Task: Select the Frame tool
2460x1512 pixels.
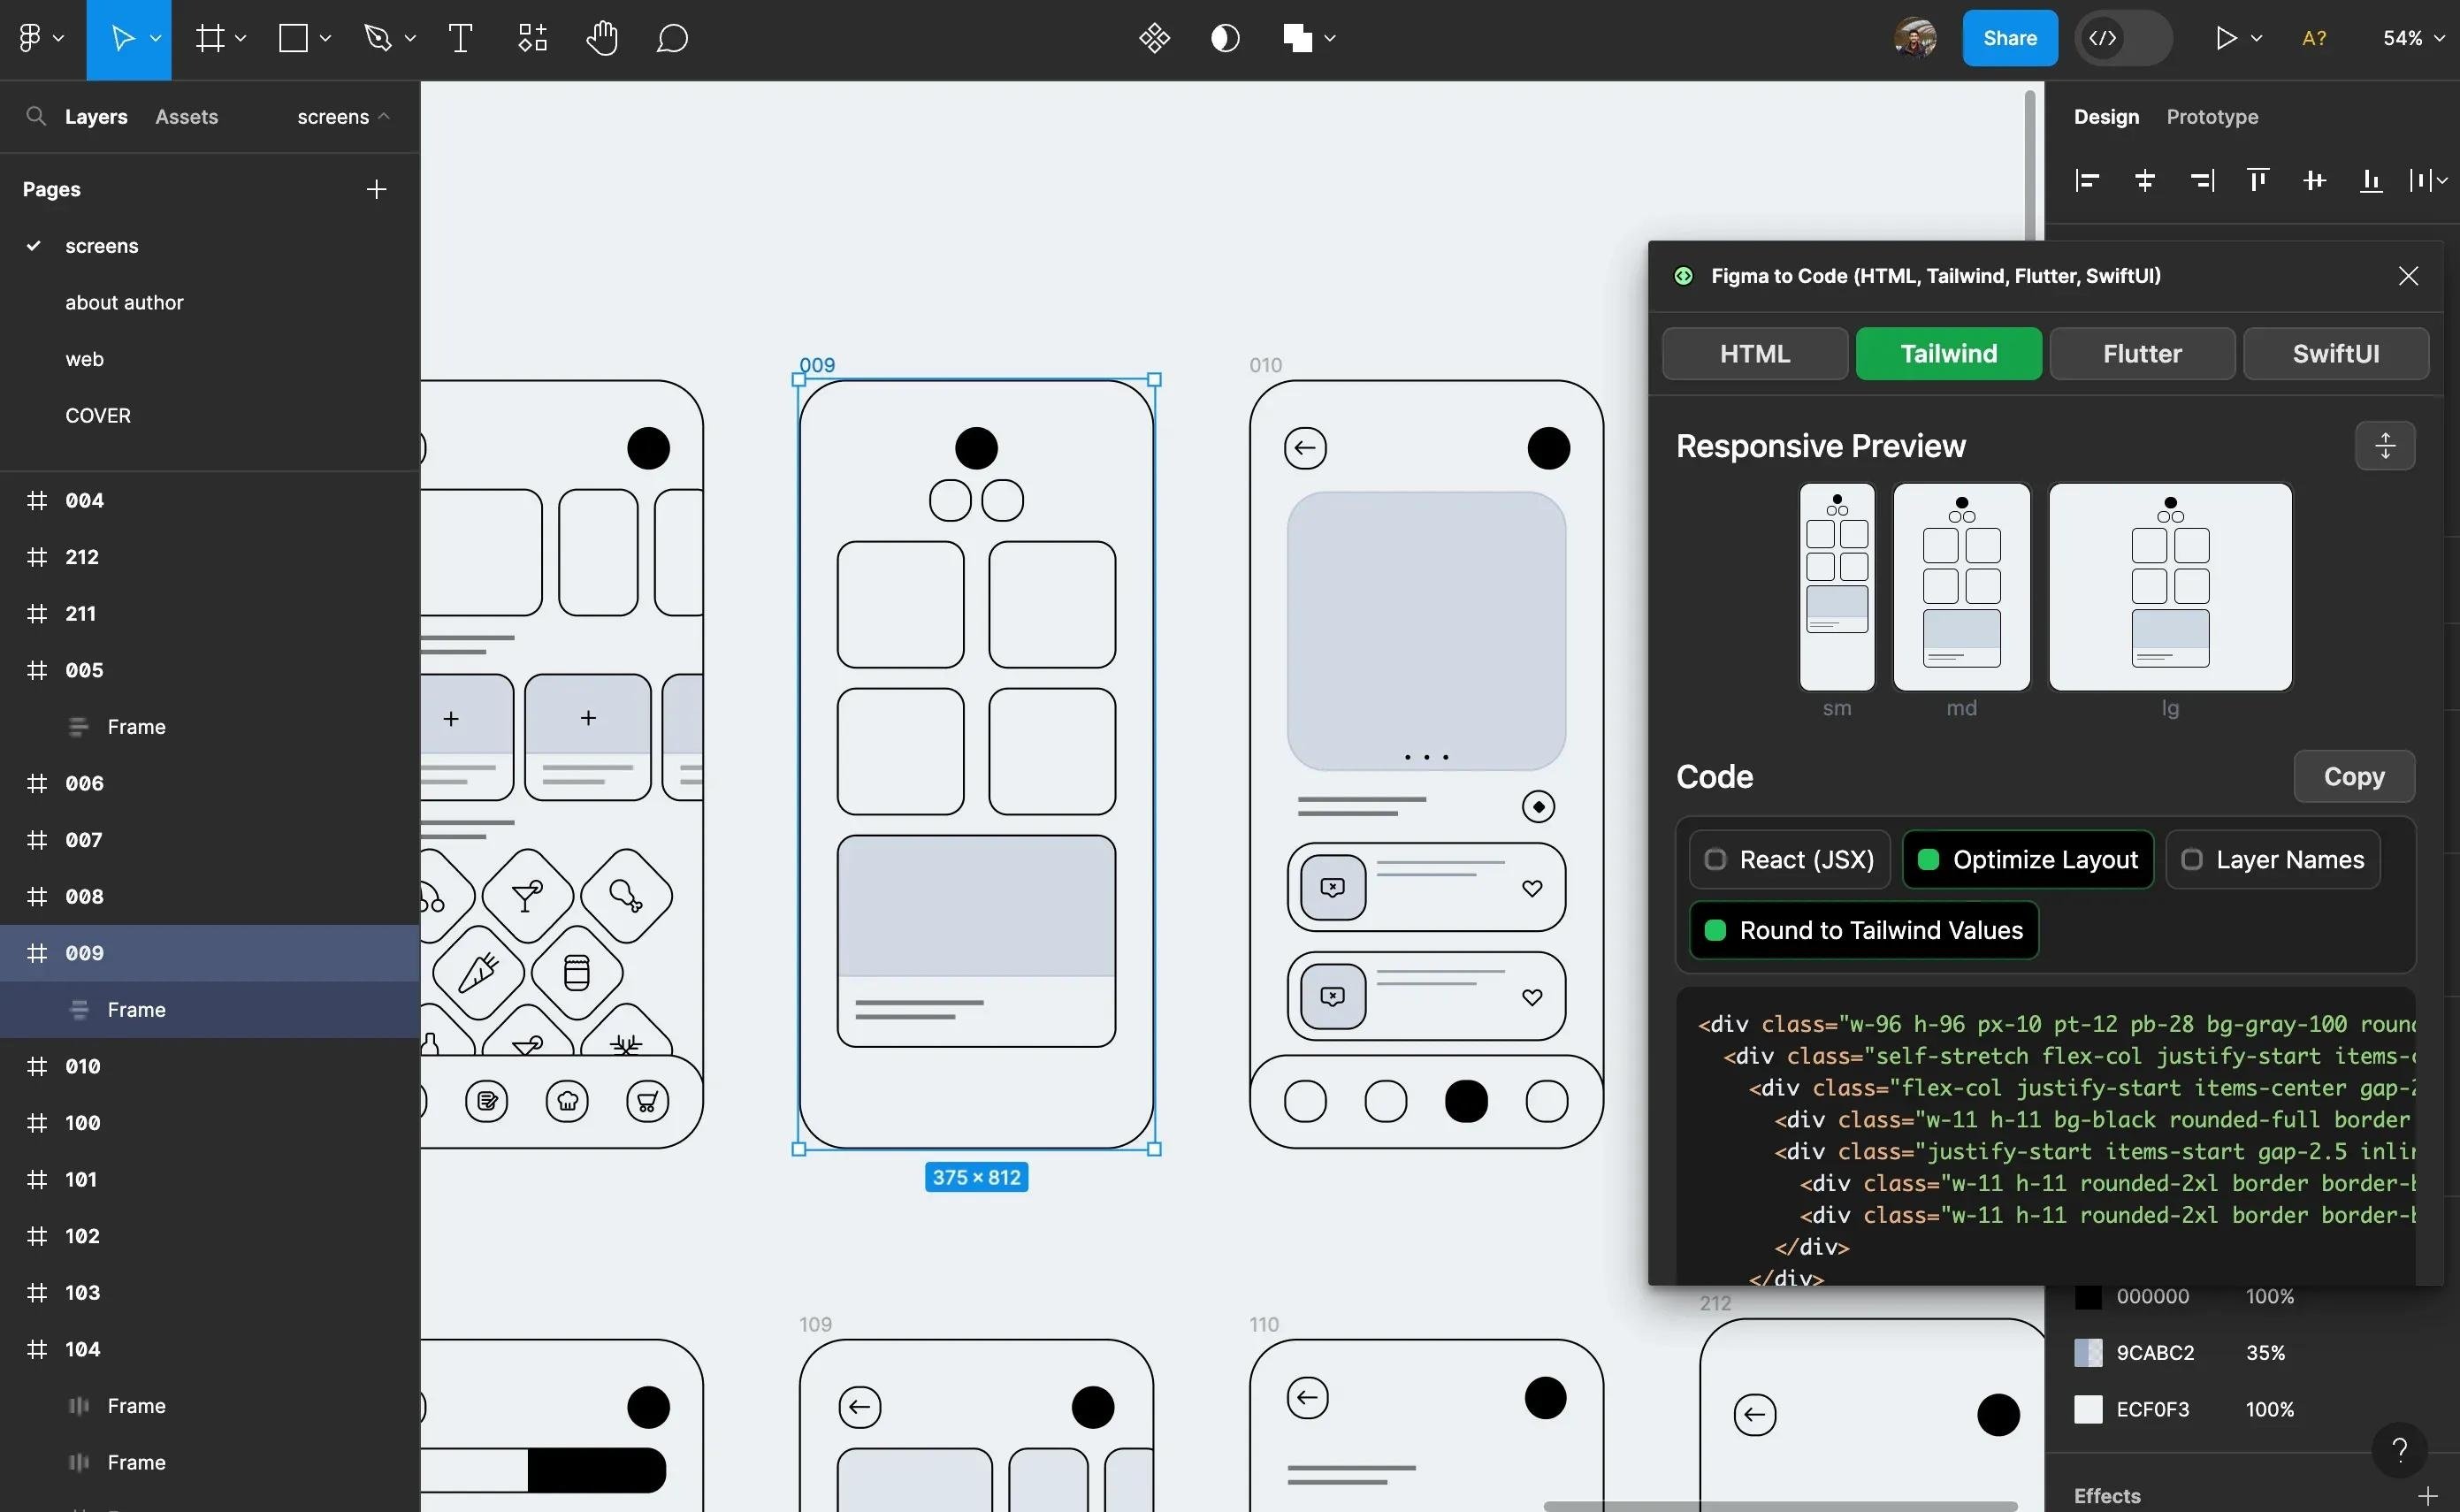Action: pyautogui.click(x=211, y=38)
